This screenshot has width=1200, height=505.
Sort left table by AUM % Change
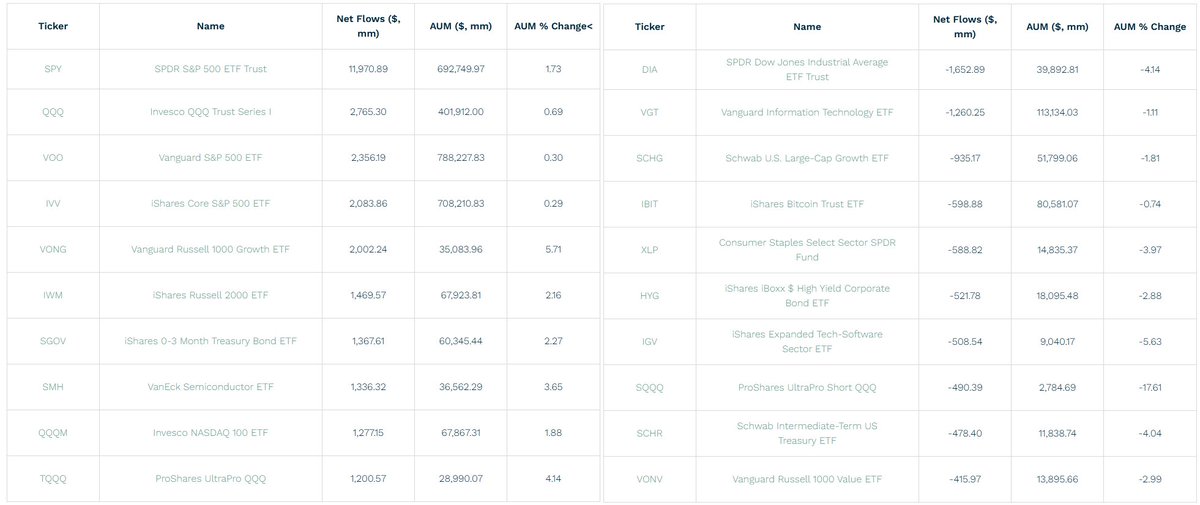[553, 26]
